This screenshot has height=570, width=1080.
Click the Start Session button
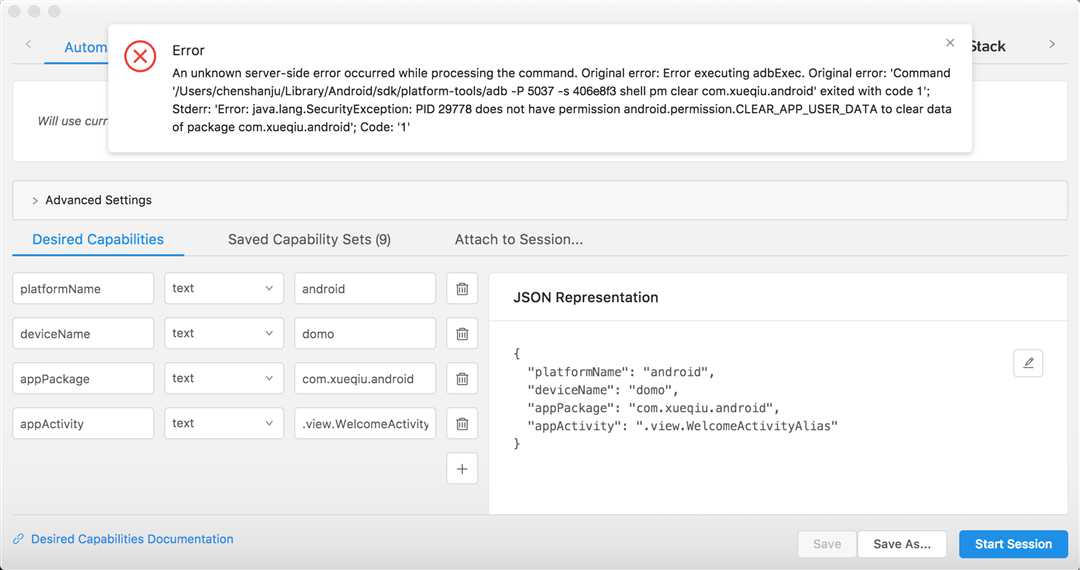pyautogui.click(x=1013, y=544)
